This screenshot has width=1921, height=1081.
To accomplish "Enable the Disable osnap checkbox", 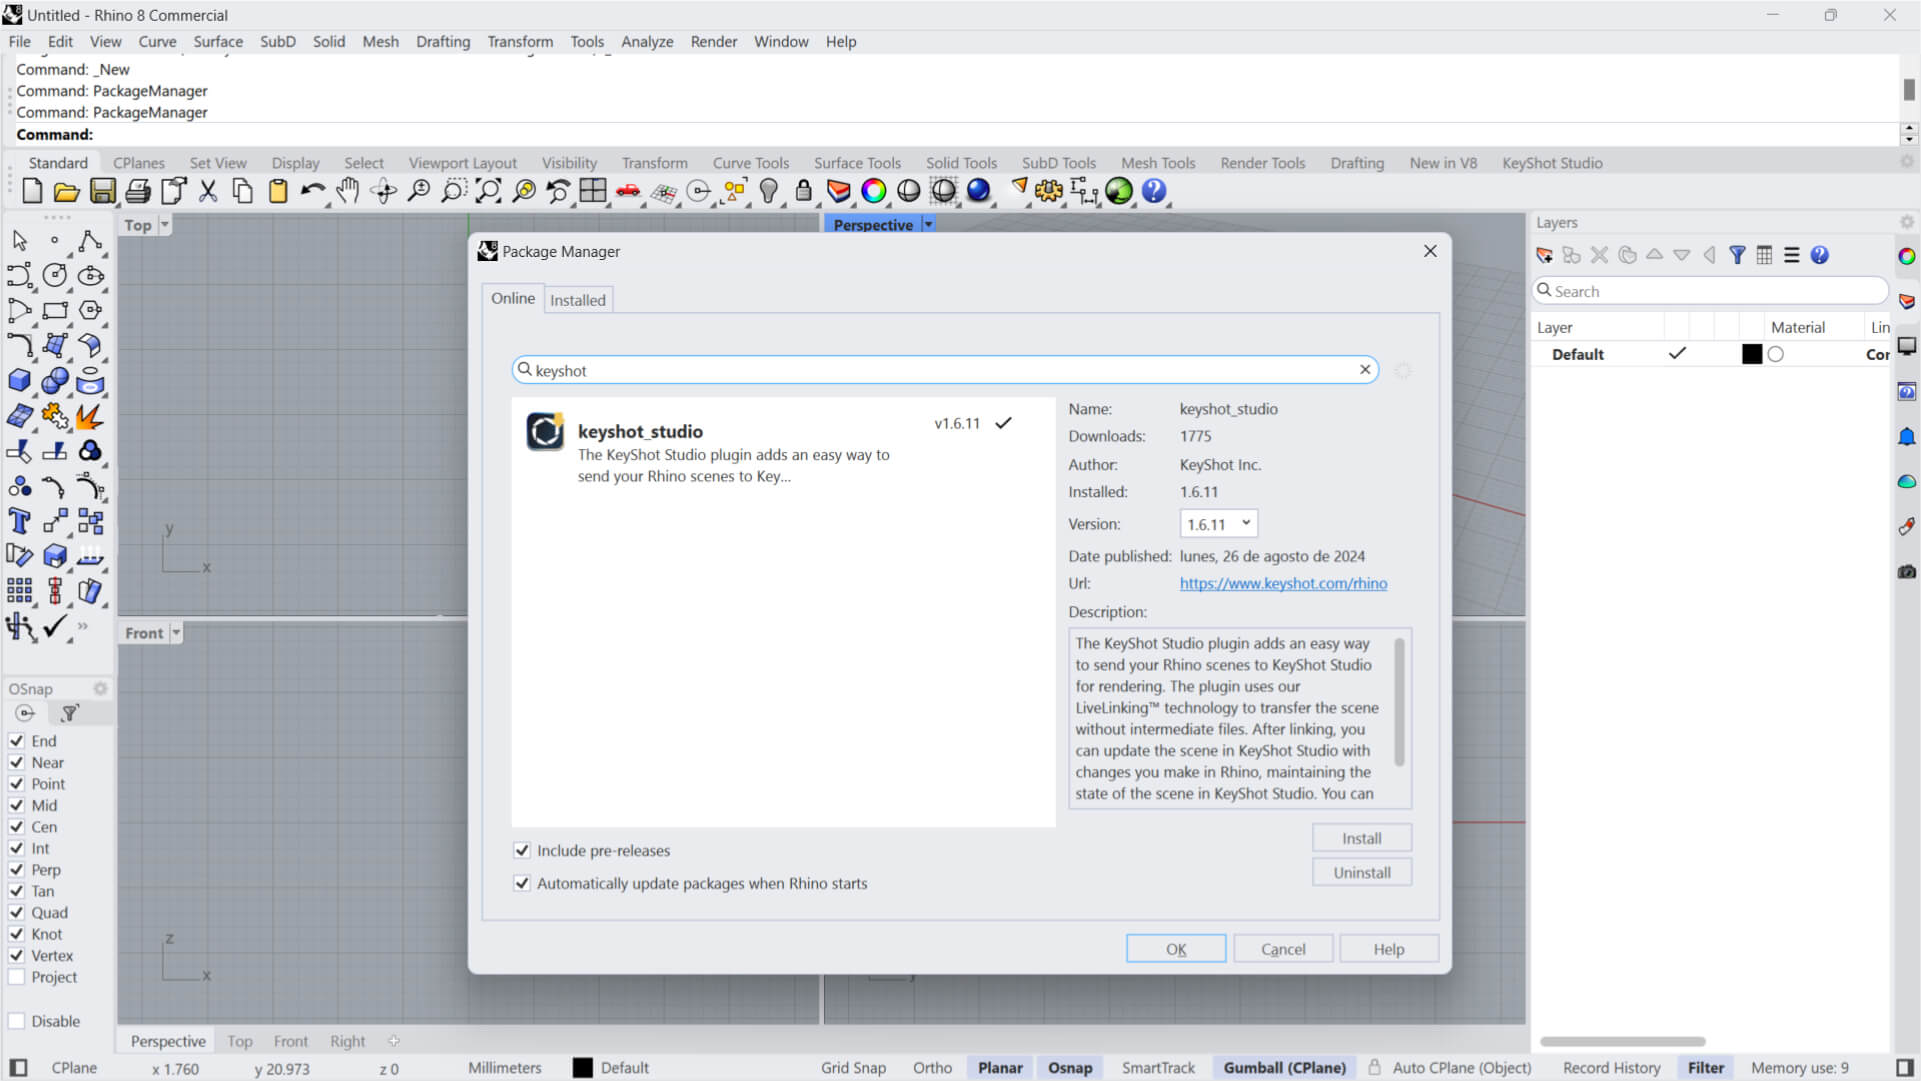I will click(x=17, y=1022).
